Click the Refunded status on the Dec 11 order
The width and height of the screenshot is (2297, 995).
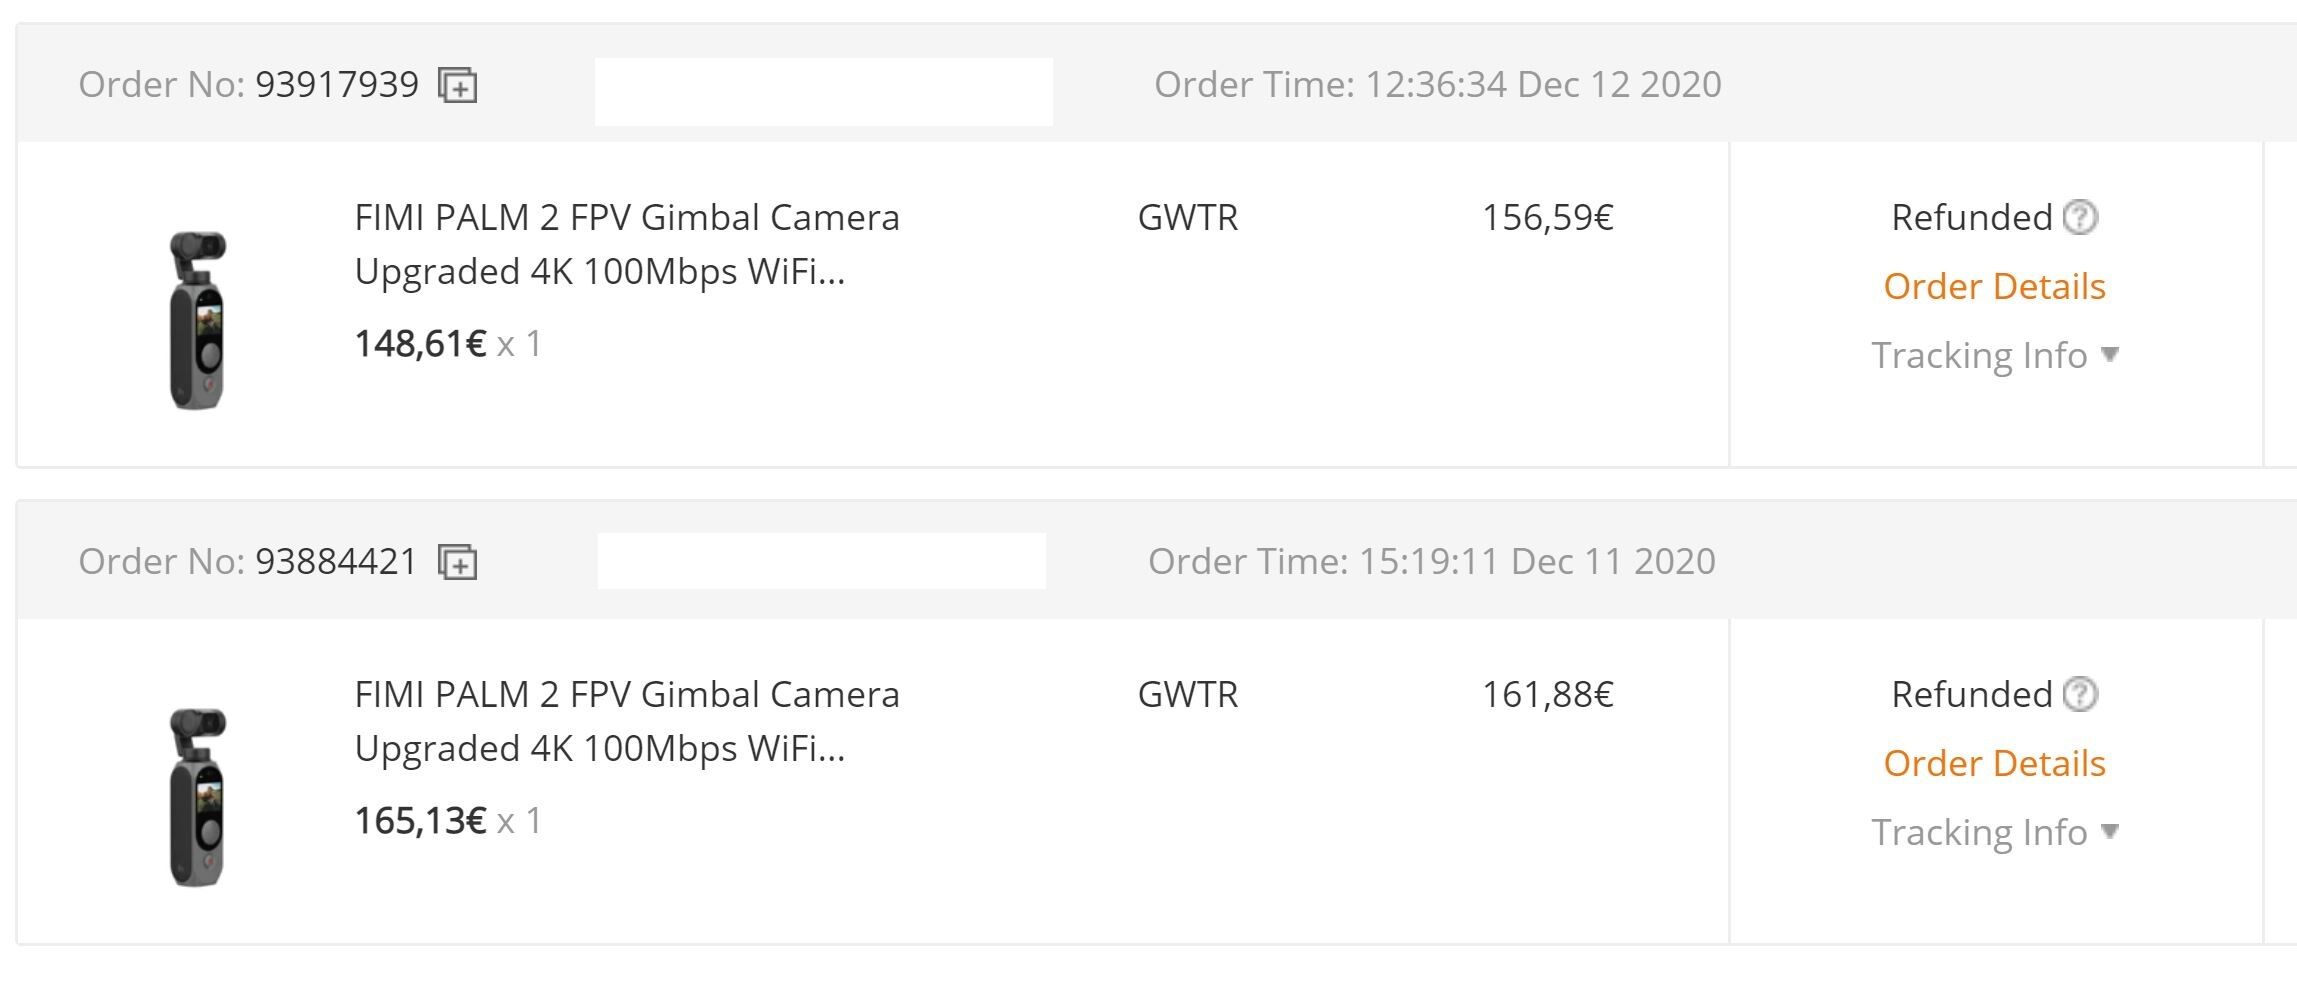(x=1971, y=694)
